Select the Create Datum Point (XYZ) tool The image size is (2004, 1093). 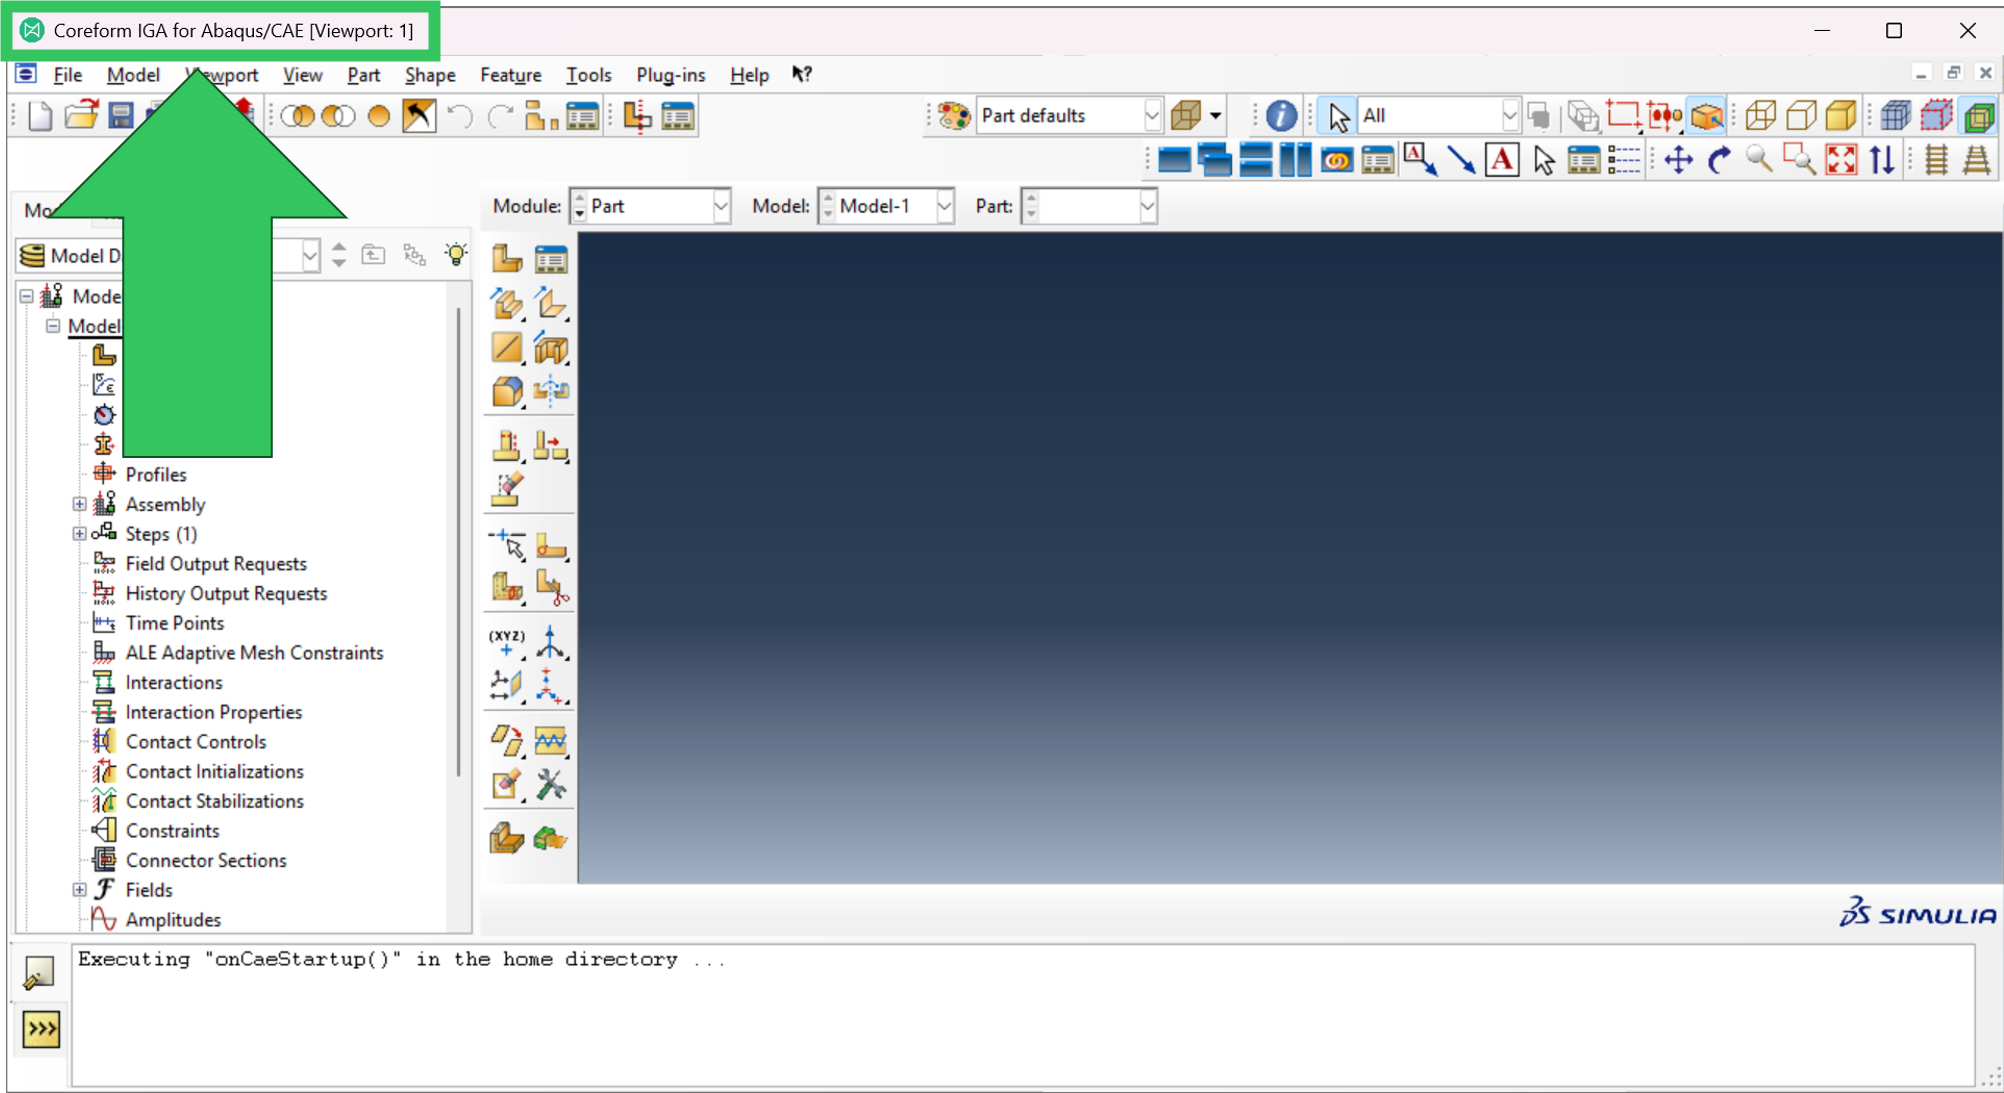[x=507, y=642]
